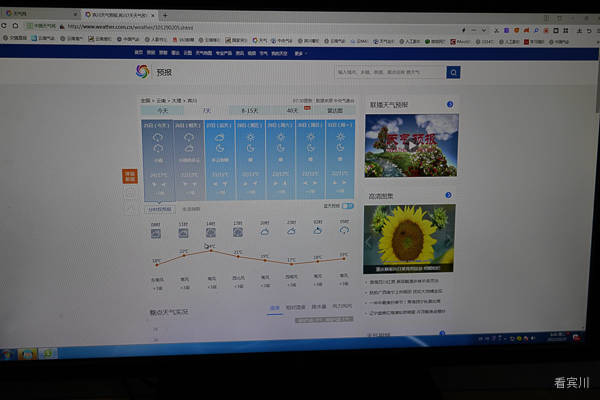Open 首页 in the blue navigation bar
Viewport: 600px width, 400px height.
139,52
